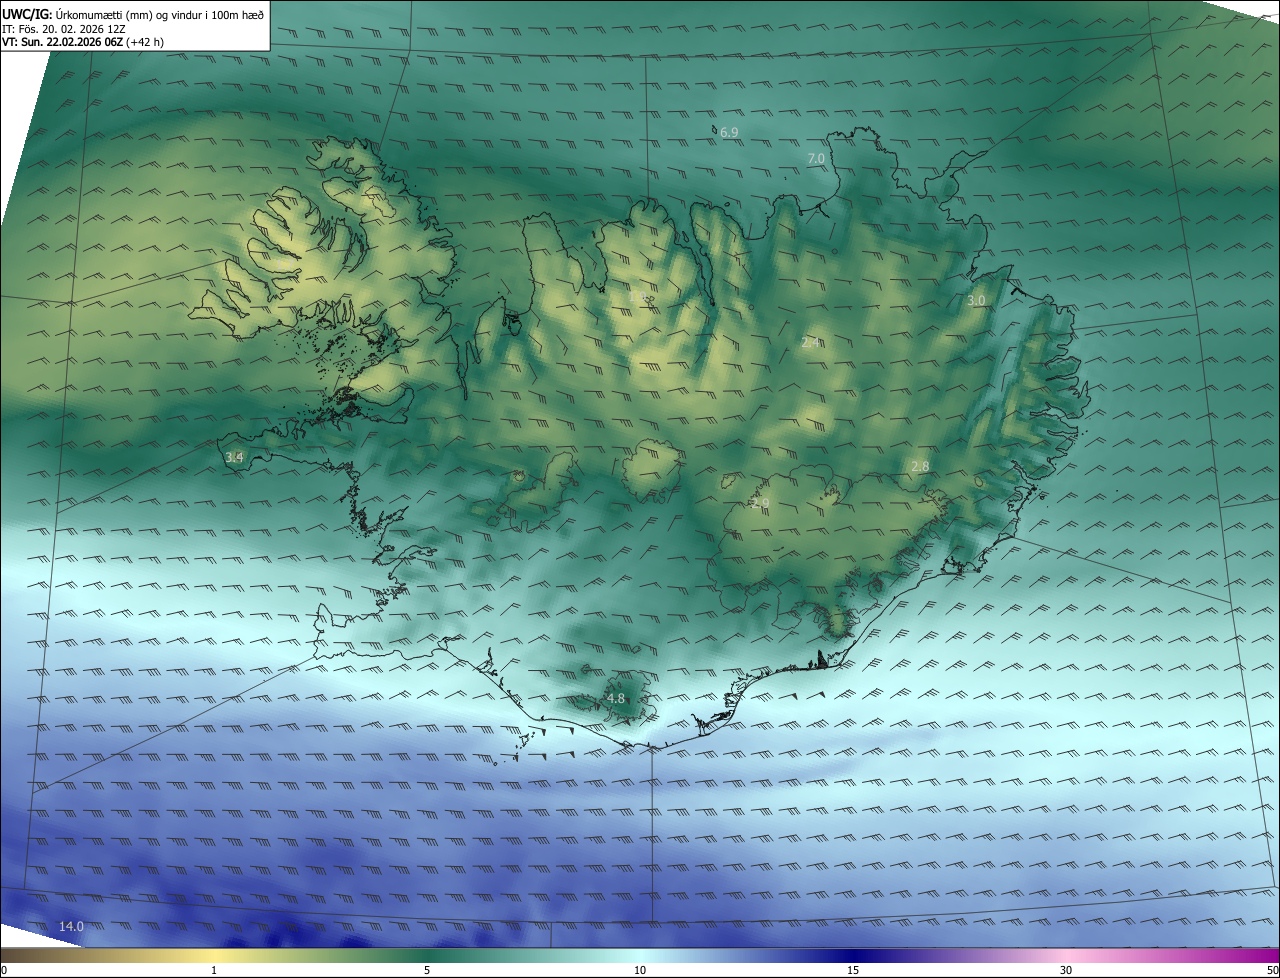Click the colorbar tick label 30
The image size is (1280, 978).
pyautogui.click(x=1066, y=970)
